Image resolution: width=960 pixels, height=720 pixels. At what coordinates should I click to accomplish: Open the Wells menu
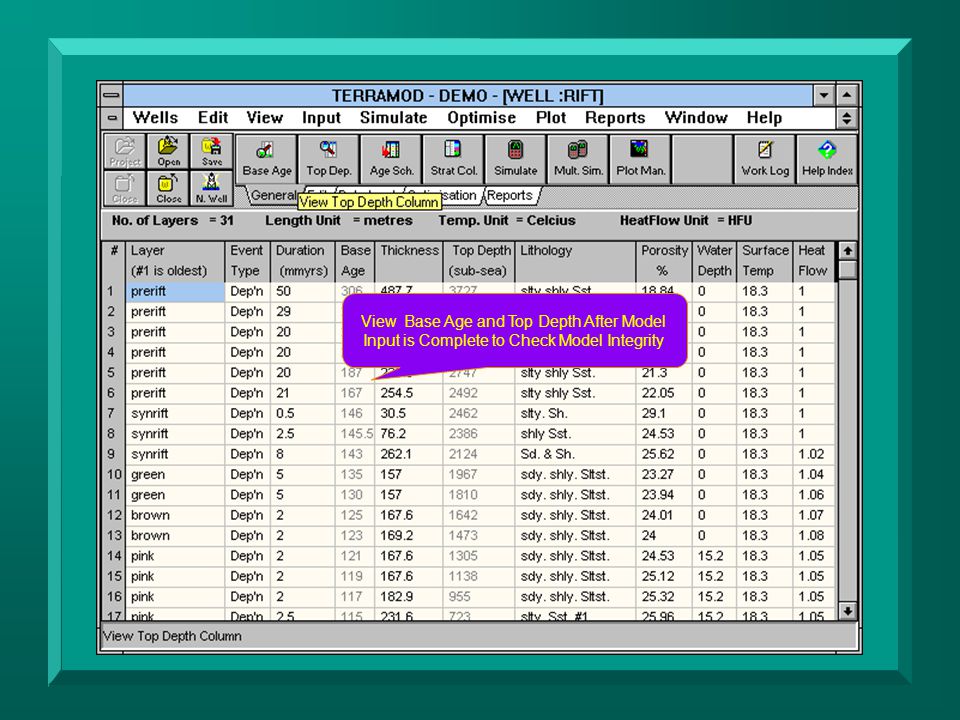[x=155, y=118]
